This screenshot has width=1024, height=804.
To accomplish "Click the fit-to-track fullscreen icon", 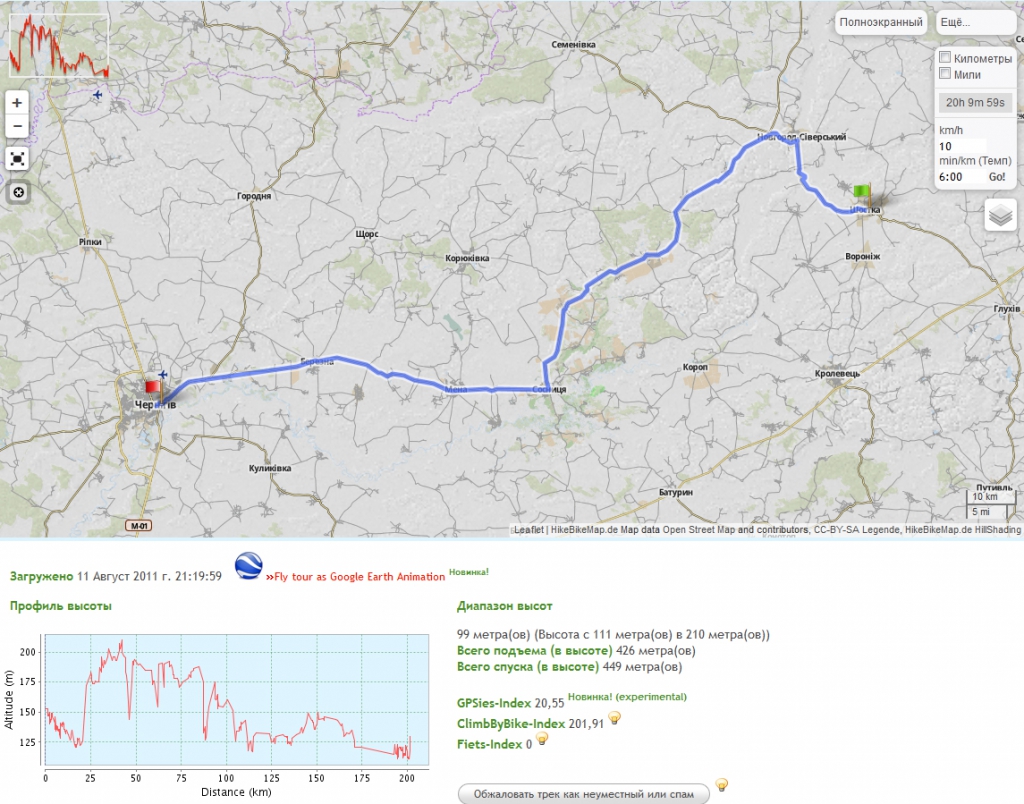I will click(x=17, y=159).
